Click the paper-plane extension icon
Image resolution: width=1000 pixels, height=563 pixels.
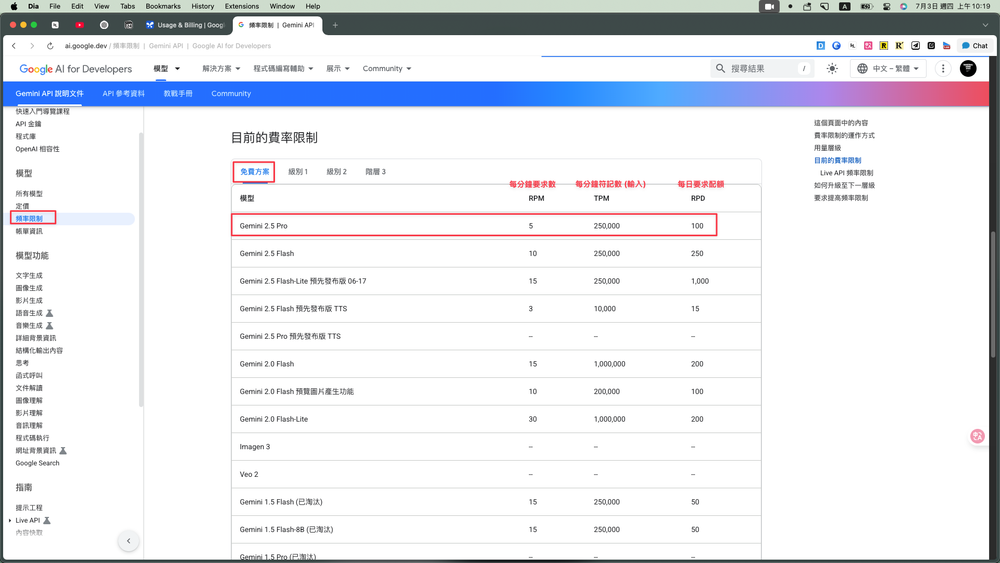[915, 46]
